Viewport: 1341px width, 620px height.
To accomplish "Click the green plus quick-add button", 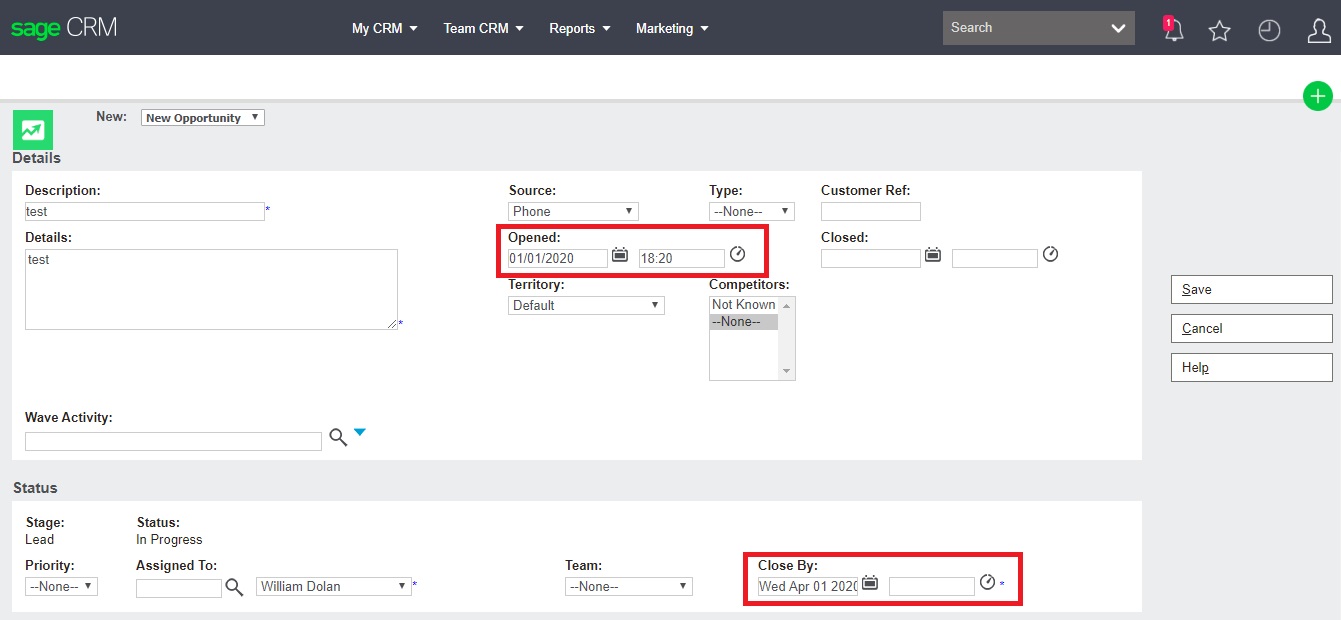I will pyautogui.click(x=1317, y=97).
